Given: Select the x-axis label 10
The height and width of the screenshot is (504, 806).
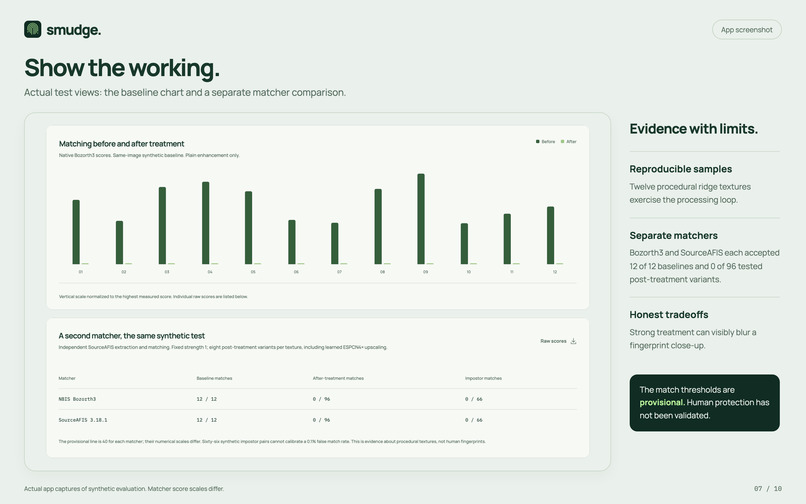Looking at the screenshot, I should [x=468, y=272].
